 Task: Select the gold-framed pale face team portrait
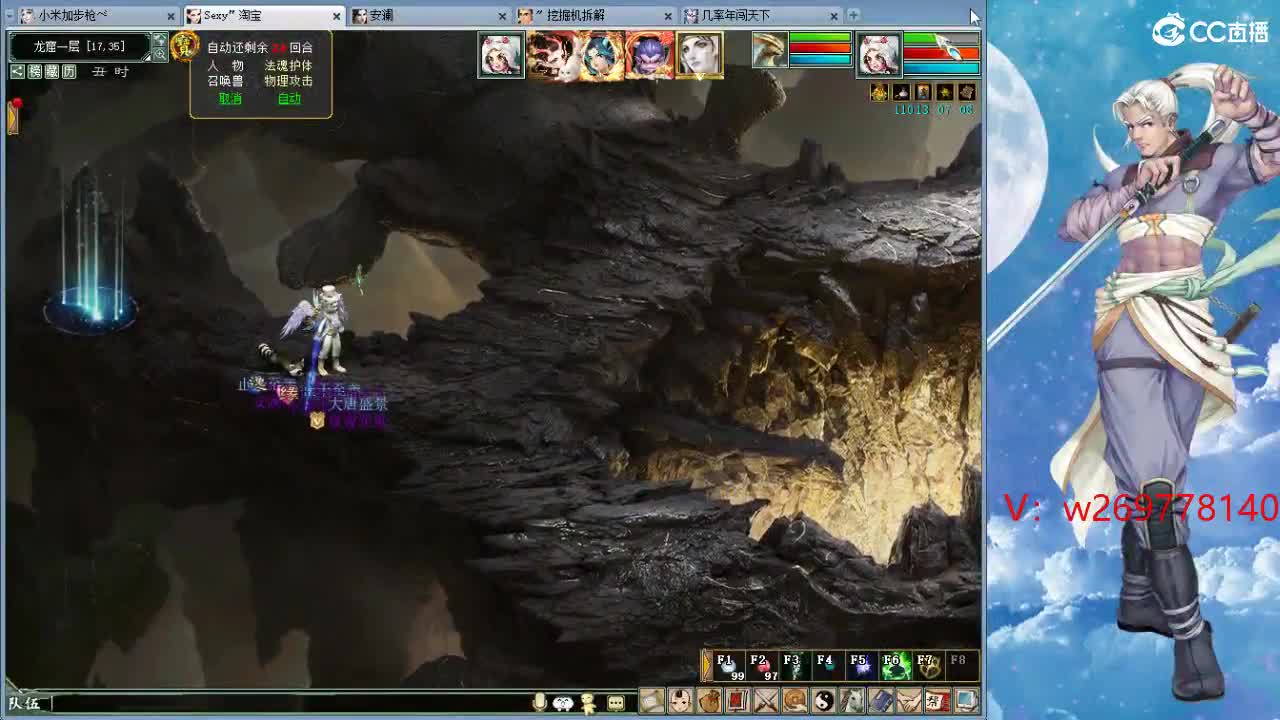700,54
